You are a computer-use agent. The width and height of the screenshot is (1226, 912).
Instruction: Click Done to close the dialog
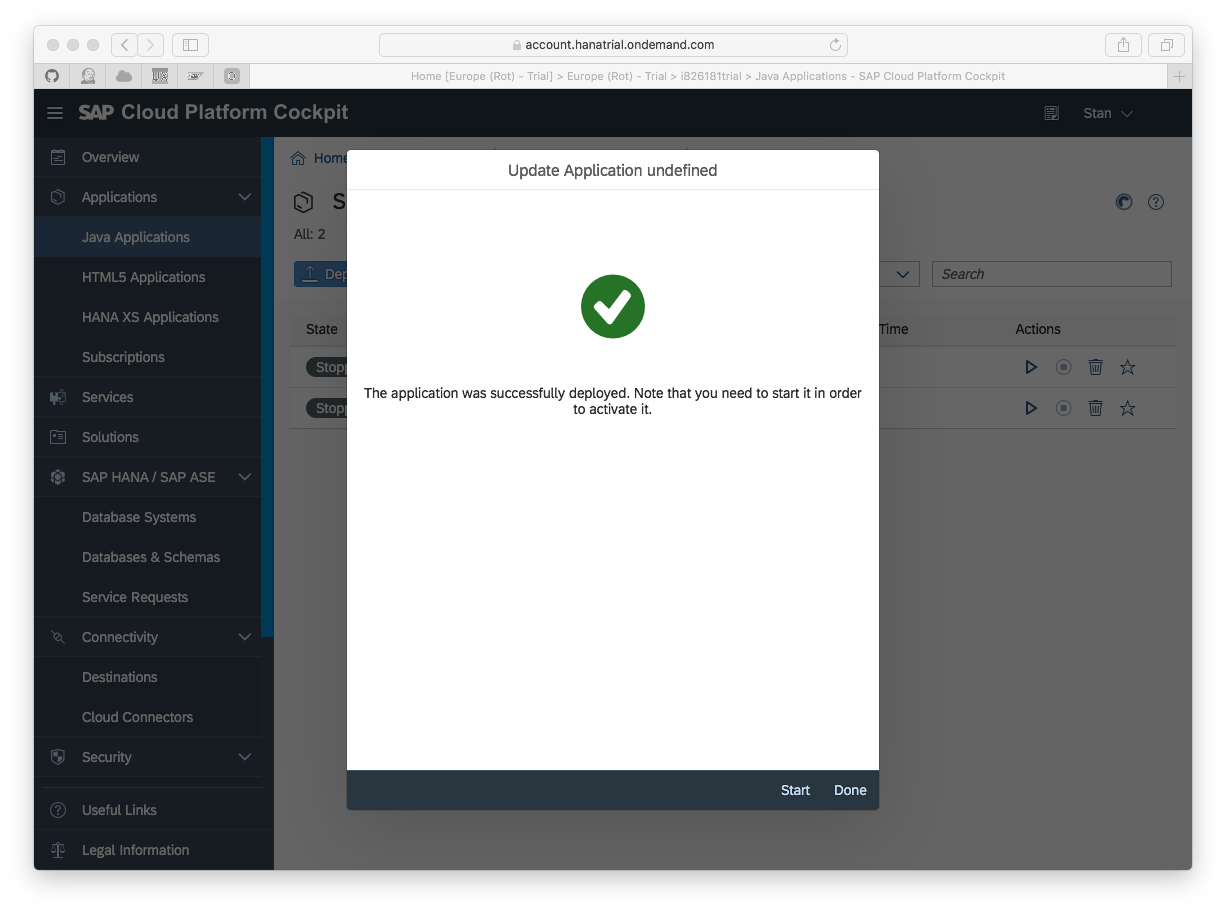[x=850, y=790]
